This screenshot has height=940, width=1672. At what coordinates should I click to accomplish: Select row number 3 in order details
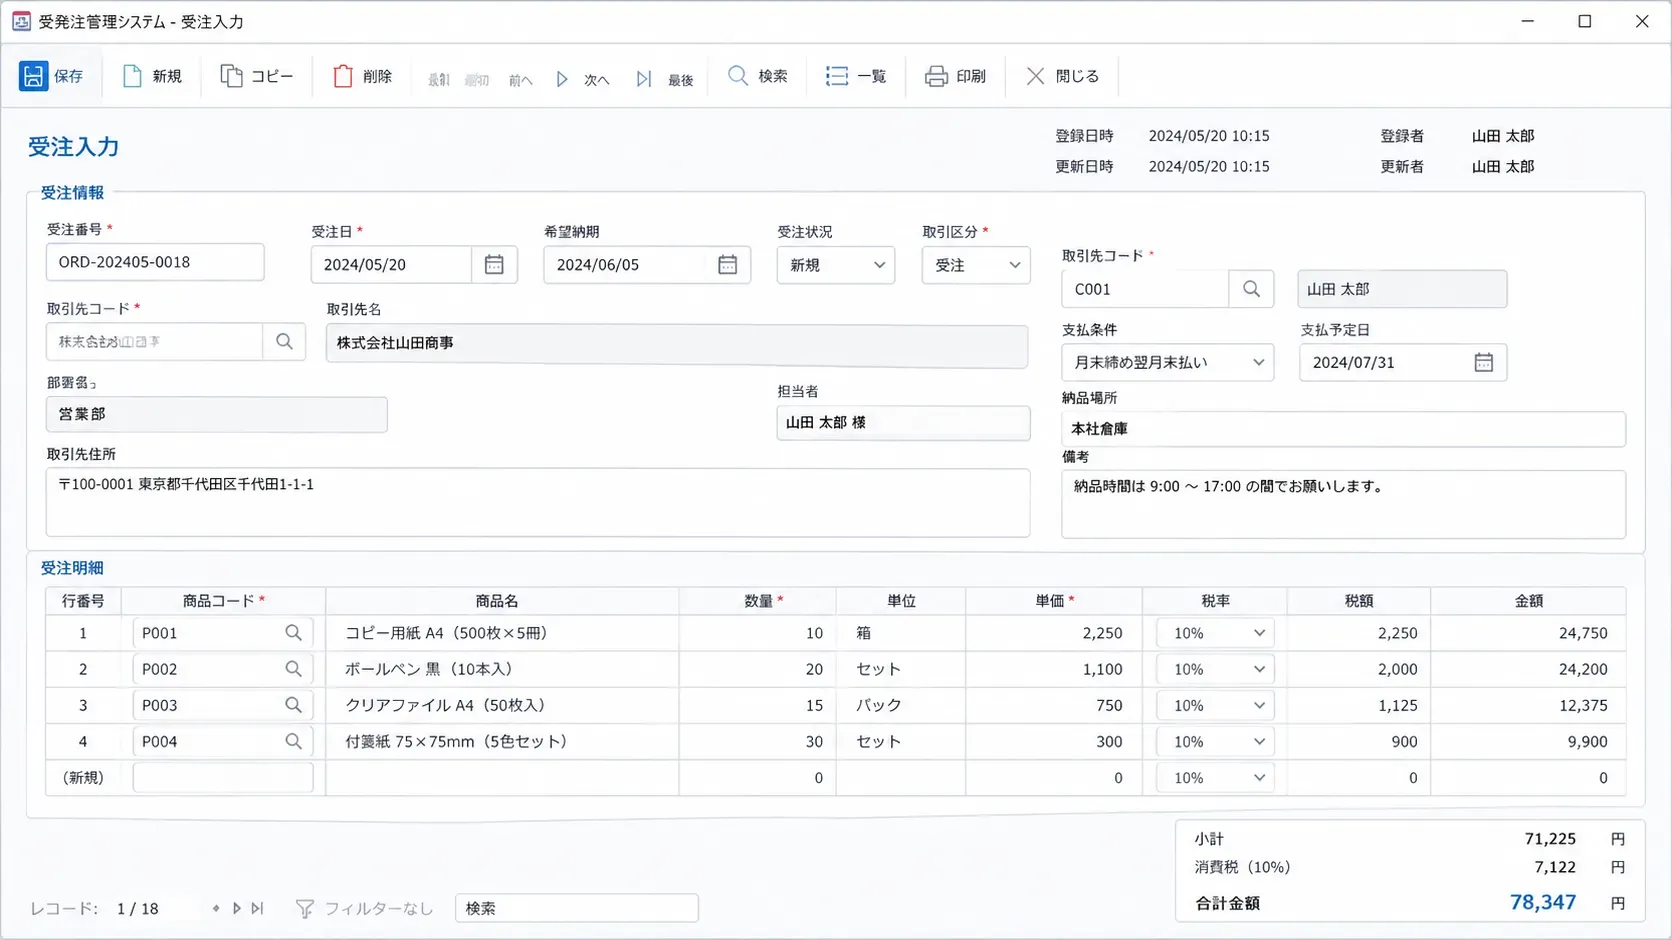click(x=83, y=705)
